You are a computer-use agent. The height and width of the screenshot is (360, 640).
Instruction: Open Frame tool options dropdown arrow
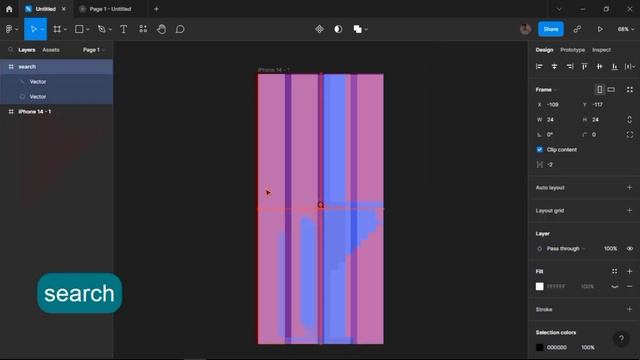tap(65, 29)
